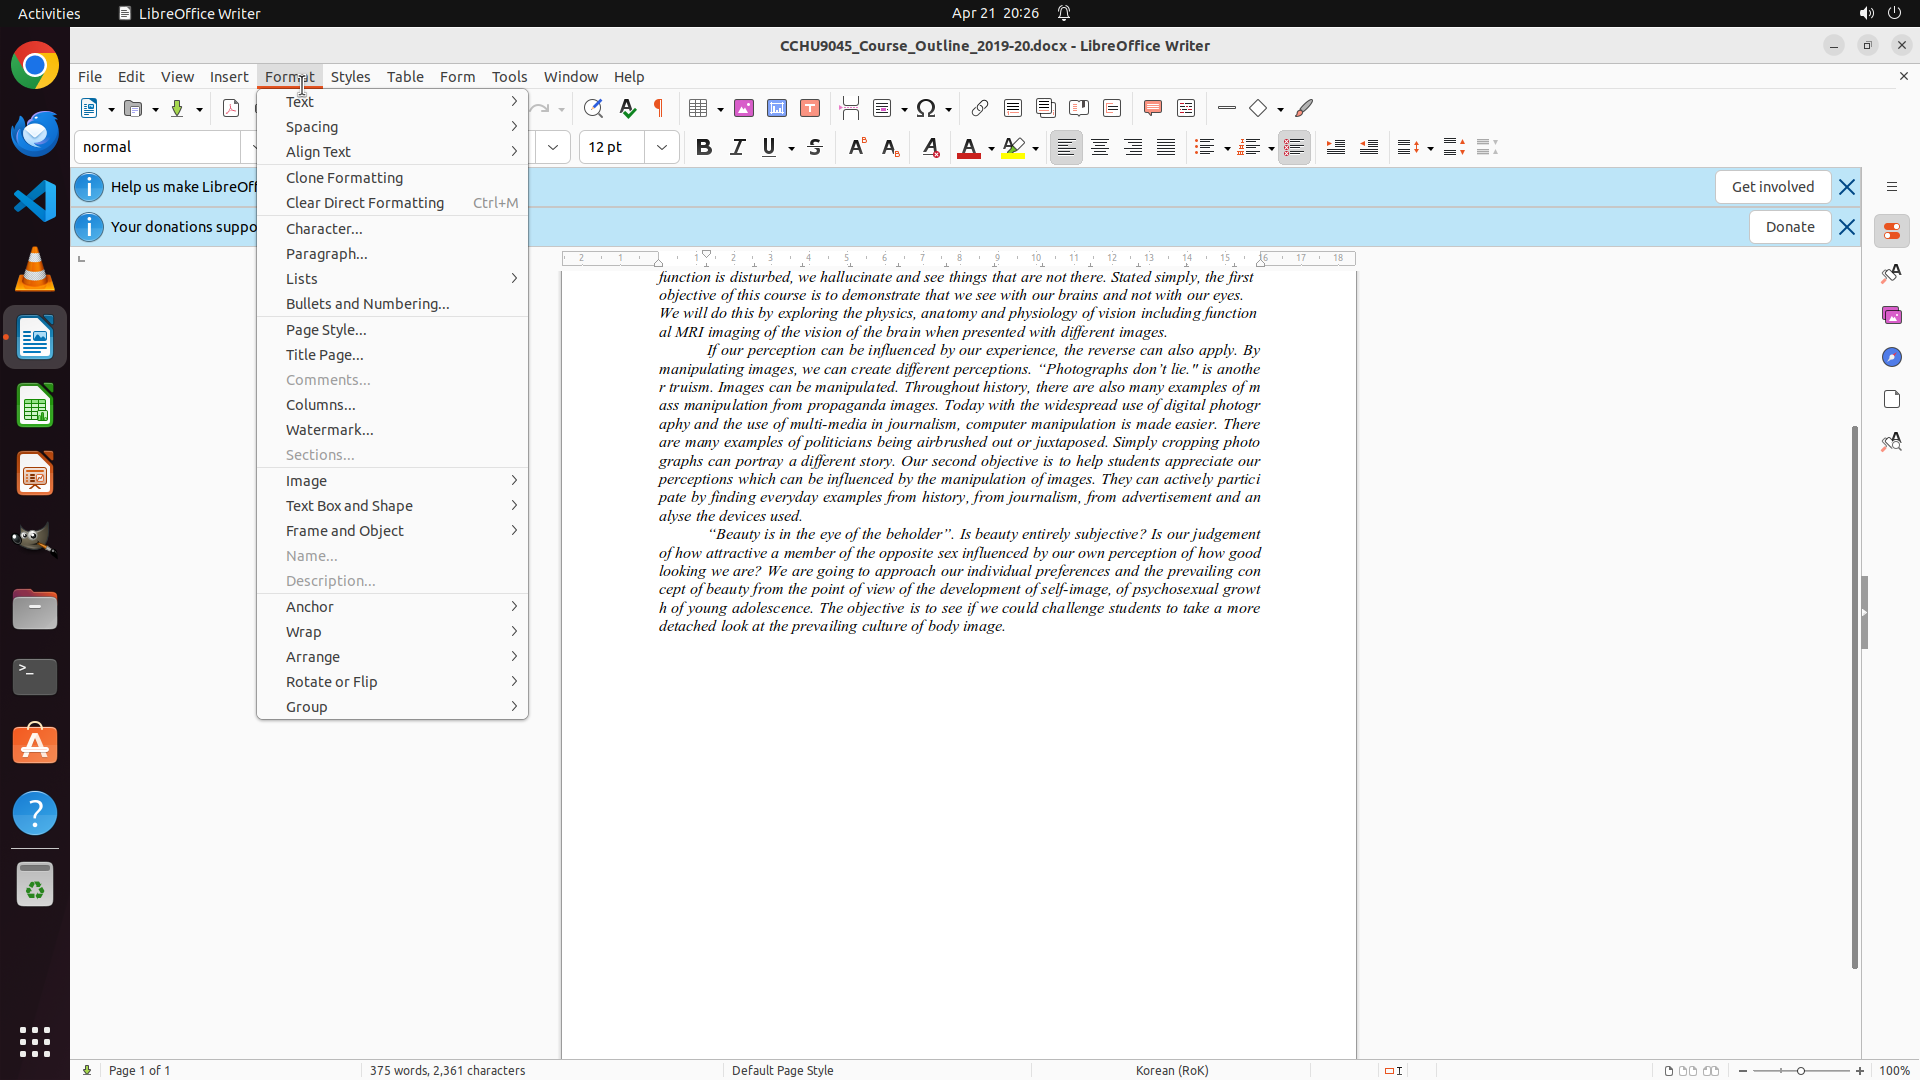The image size is (1920, 1080).
Task: Click the Get involved button
Action: coord(1772,187)
